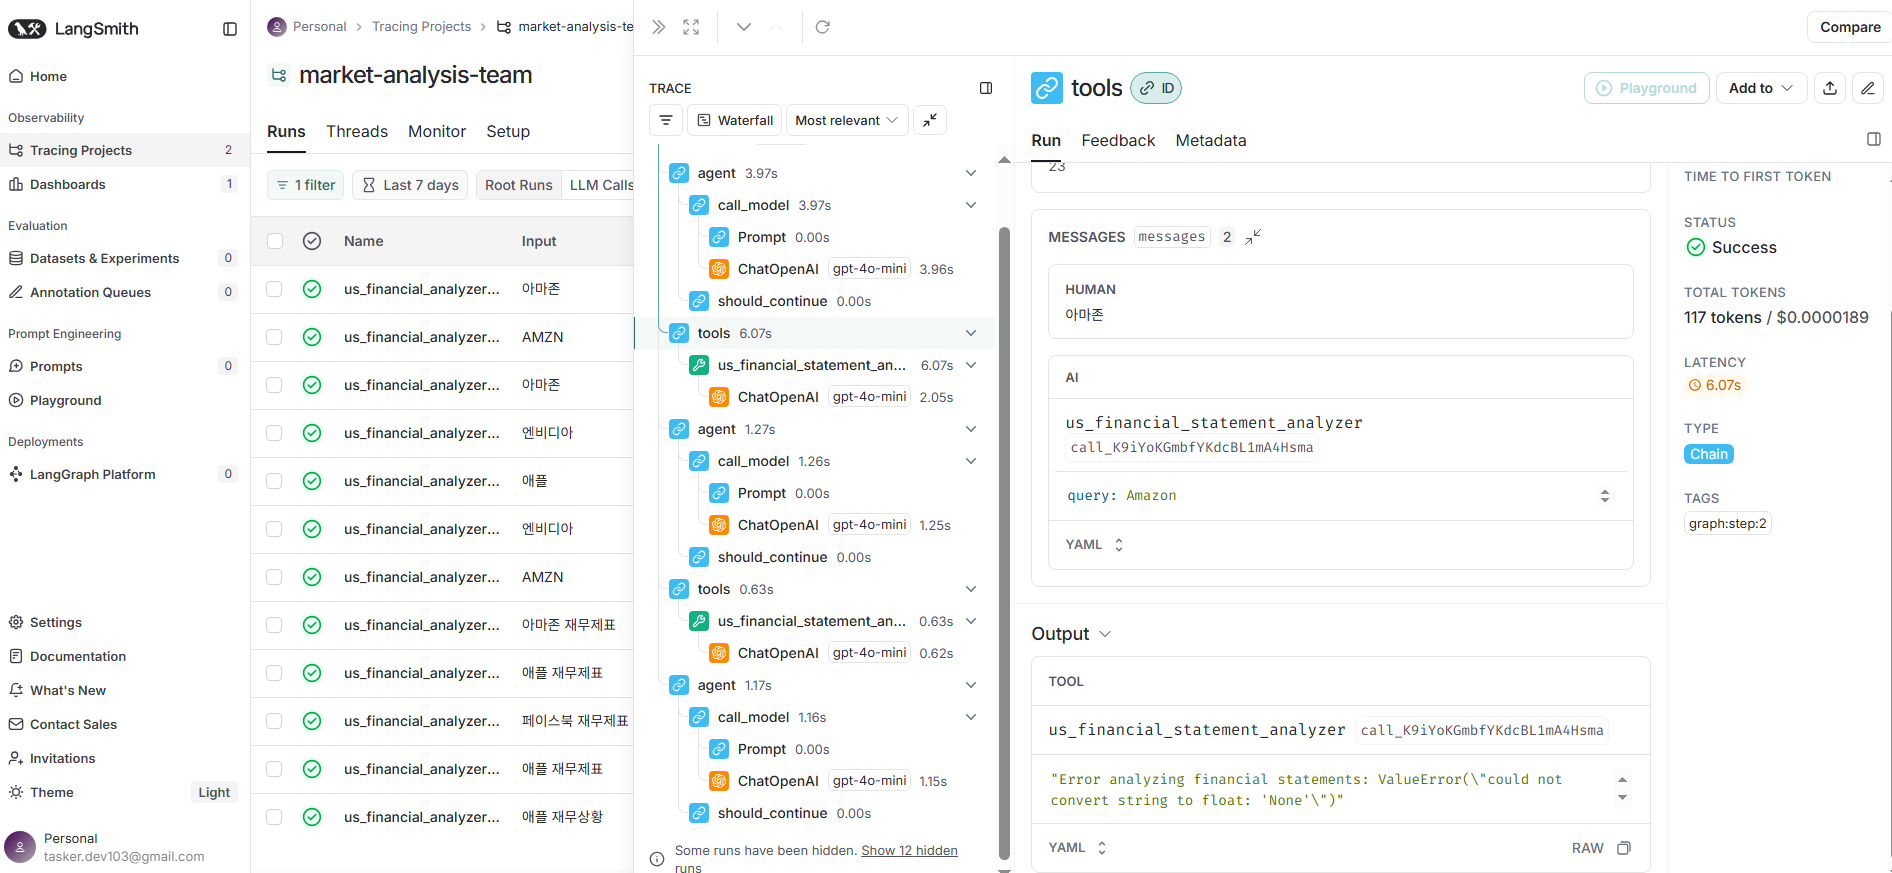
Task: Open Dashboards in sidebar
Action: point(67,184)
